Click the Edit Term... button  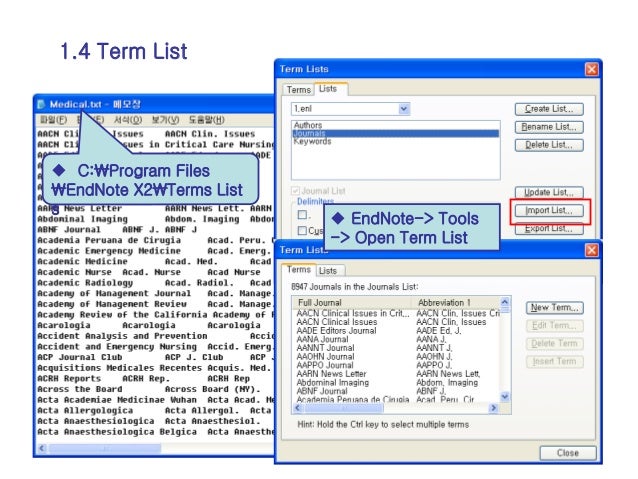tap(555, 326)
